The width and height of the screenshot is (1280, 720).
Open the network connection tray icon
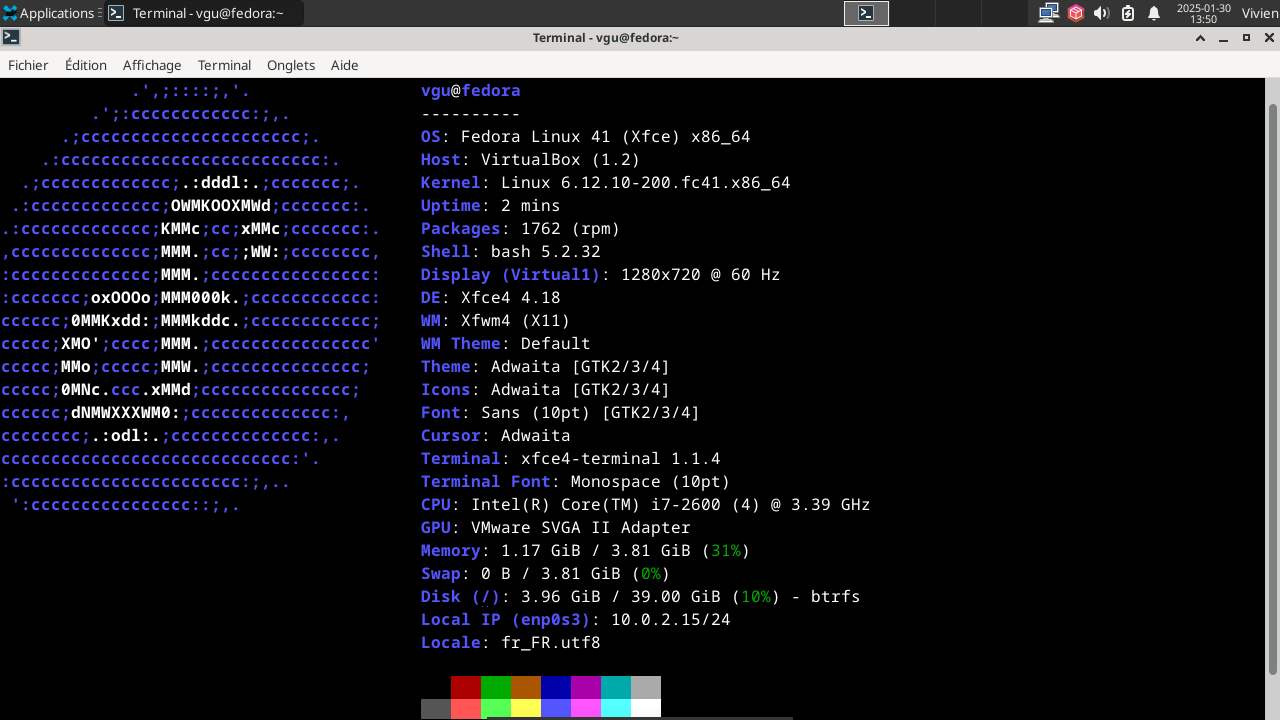click(x=1049, y=13)
